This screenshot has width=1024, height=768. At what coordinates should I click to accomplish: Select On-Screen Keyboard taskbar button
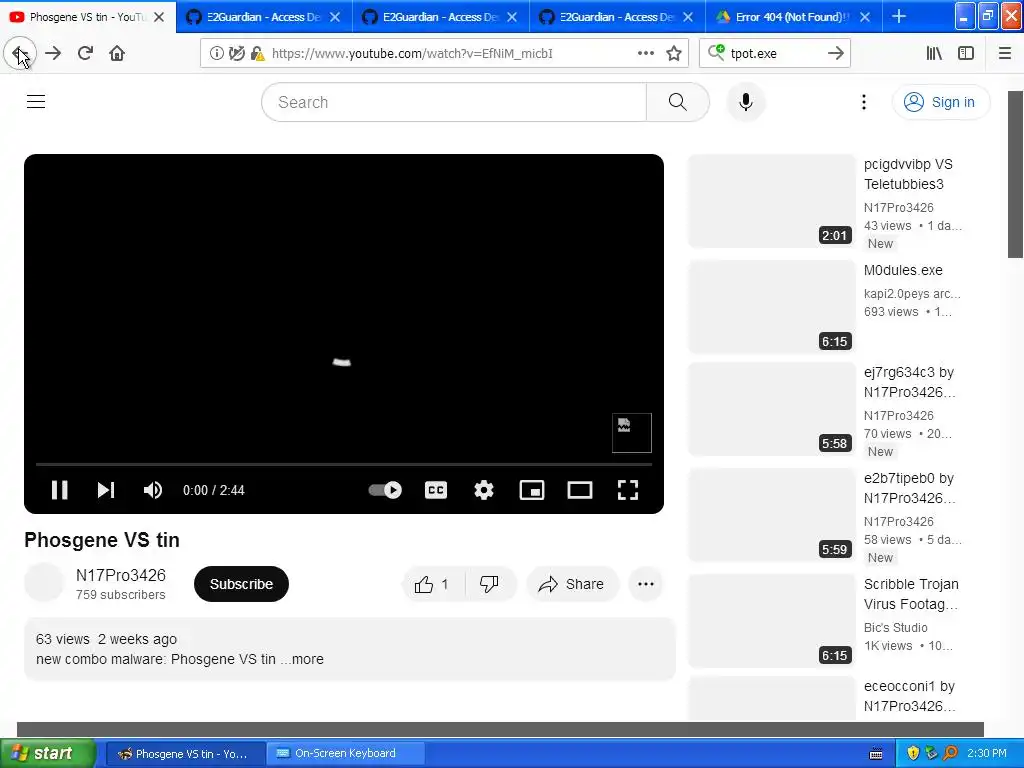[x=345, y=753]
